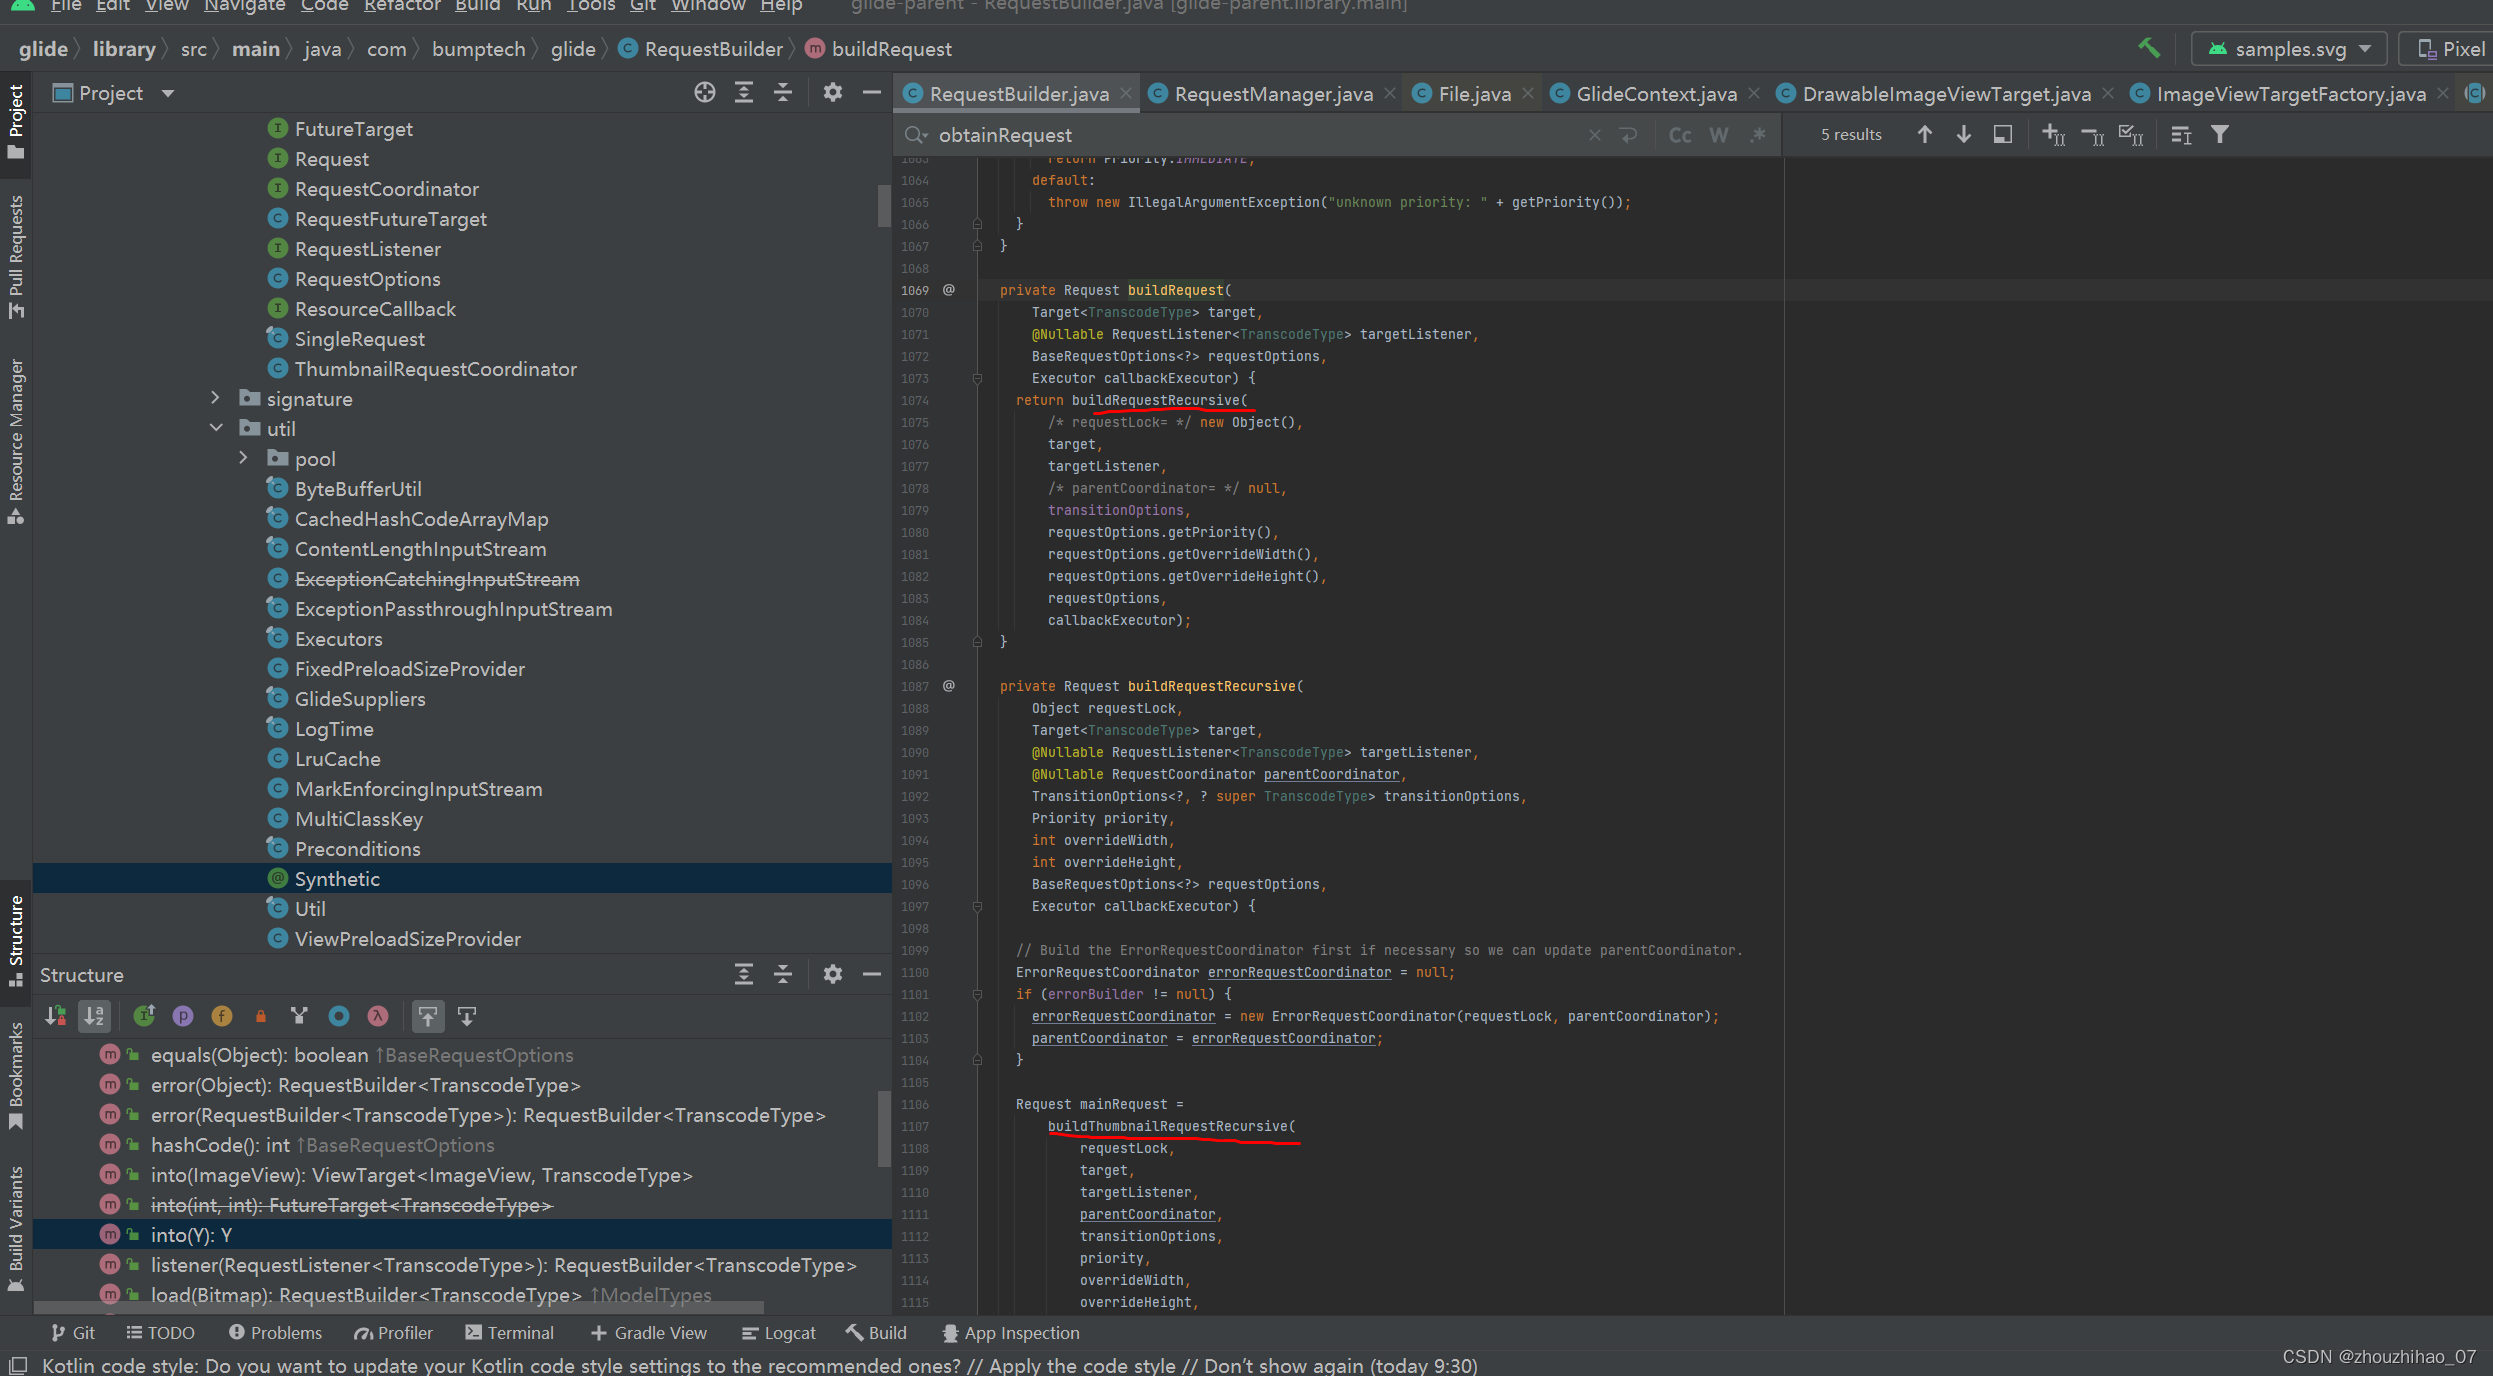Open search filter funnel icon
2493x1376 pixels.
pos(2220,135)
